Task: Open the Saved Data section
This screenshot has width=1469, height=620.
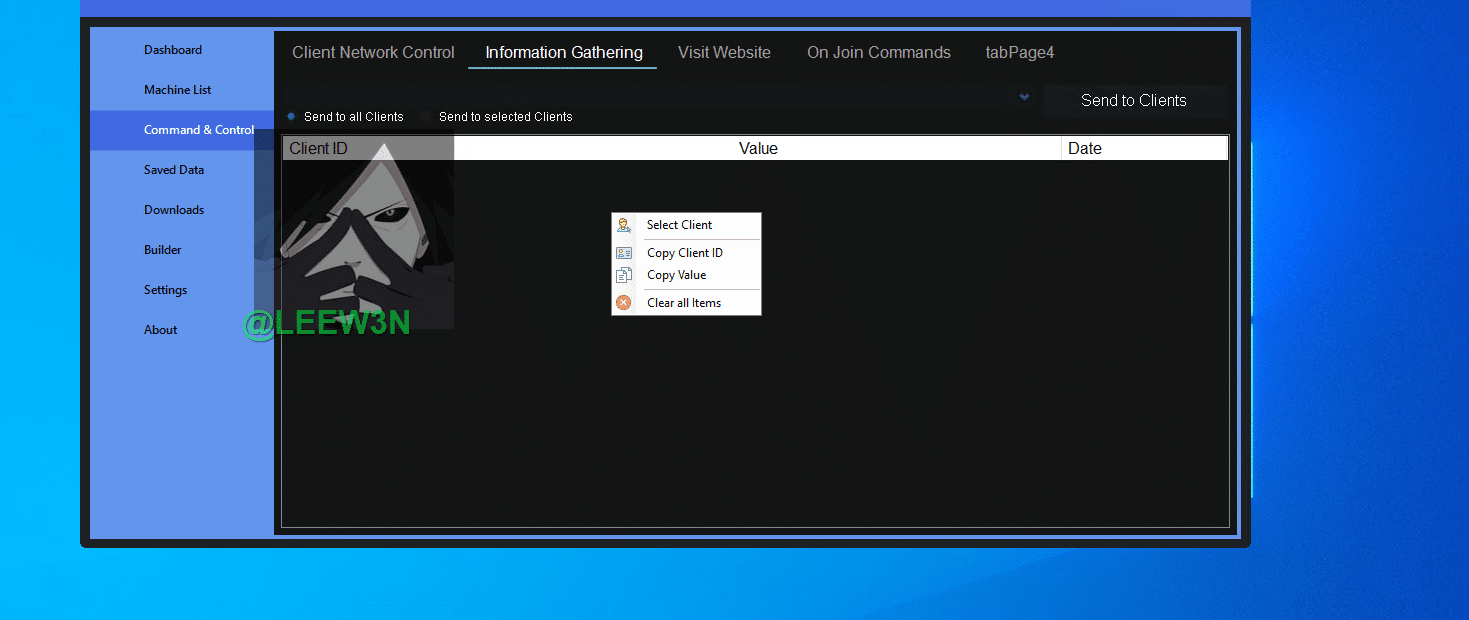Action: coord(174,170)
